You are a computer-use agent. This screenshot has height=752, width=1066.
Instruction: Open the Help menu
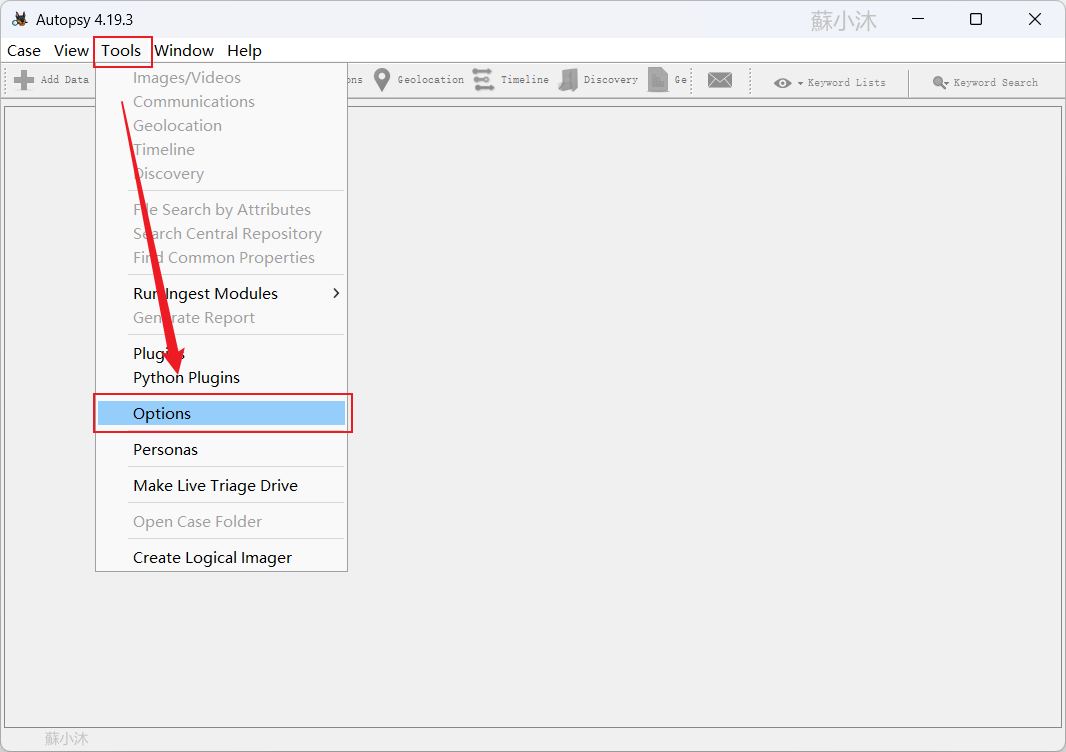pyautogui.click(x=244, y=50)
